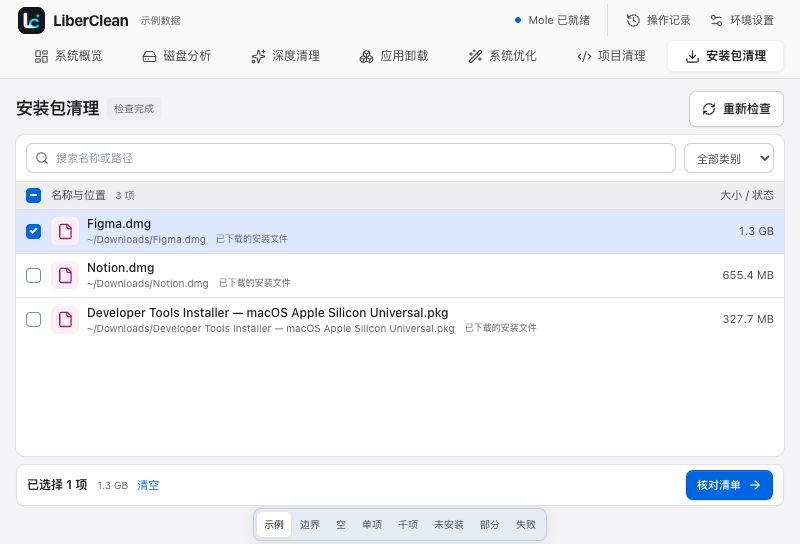Viewport: 800px width, 544px height.
Task: Focus the 搜索名称或路径 search field
Action: [x=351, y=158]
